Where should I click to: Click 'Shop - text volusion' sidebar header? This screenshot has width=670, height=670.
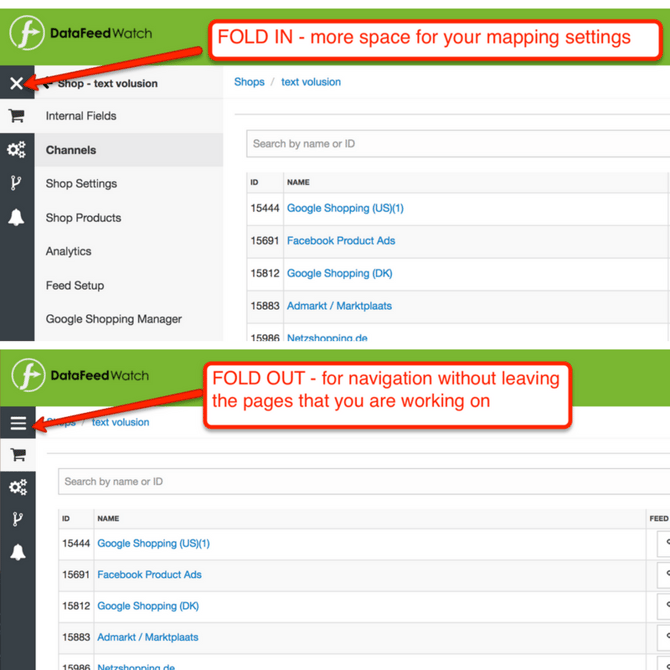(x=108, y=83)
